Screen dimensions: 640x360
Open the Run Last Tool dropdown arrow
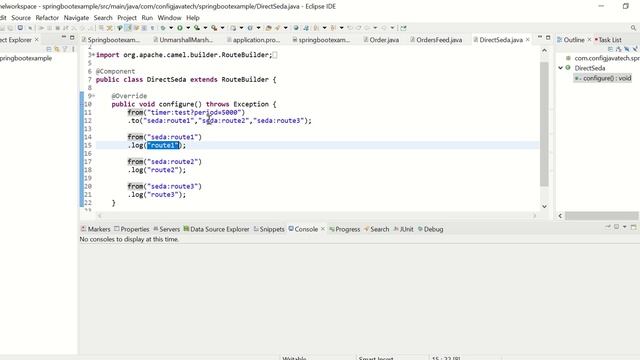222,28
